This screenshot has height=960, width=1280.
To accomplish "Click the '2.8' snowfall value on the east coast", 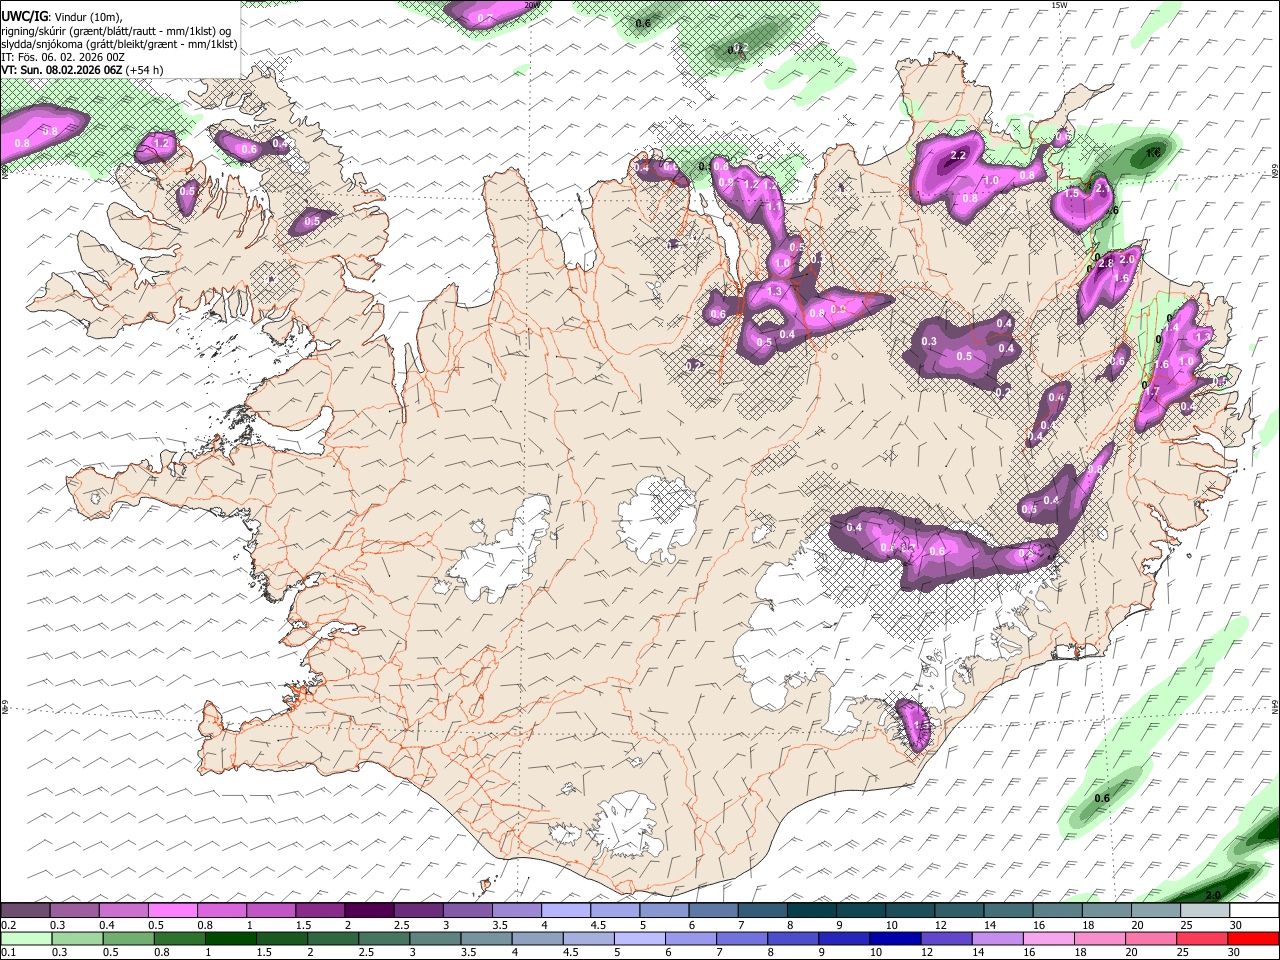I will [x=1106, y=263].
